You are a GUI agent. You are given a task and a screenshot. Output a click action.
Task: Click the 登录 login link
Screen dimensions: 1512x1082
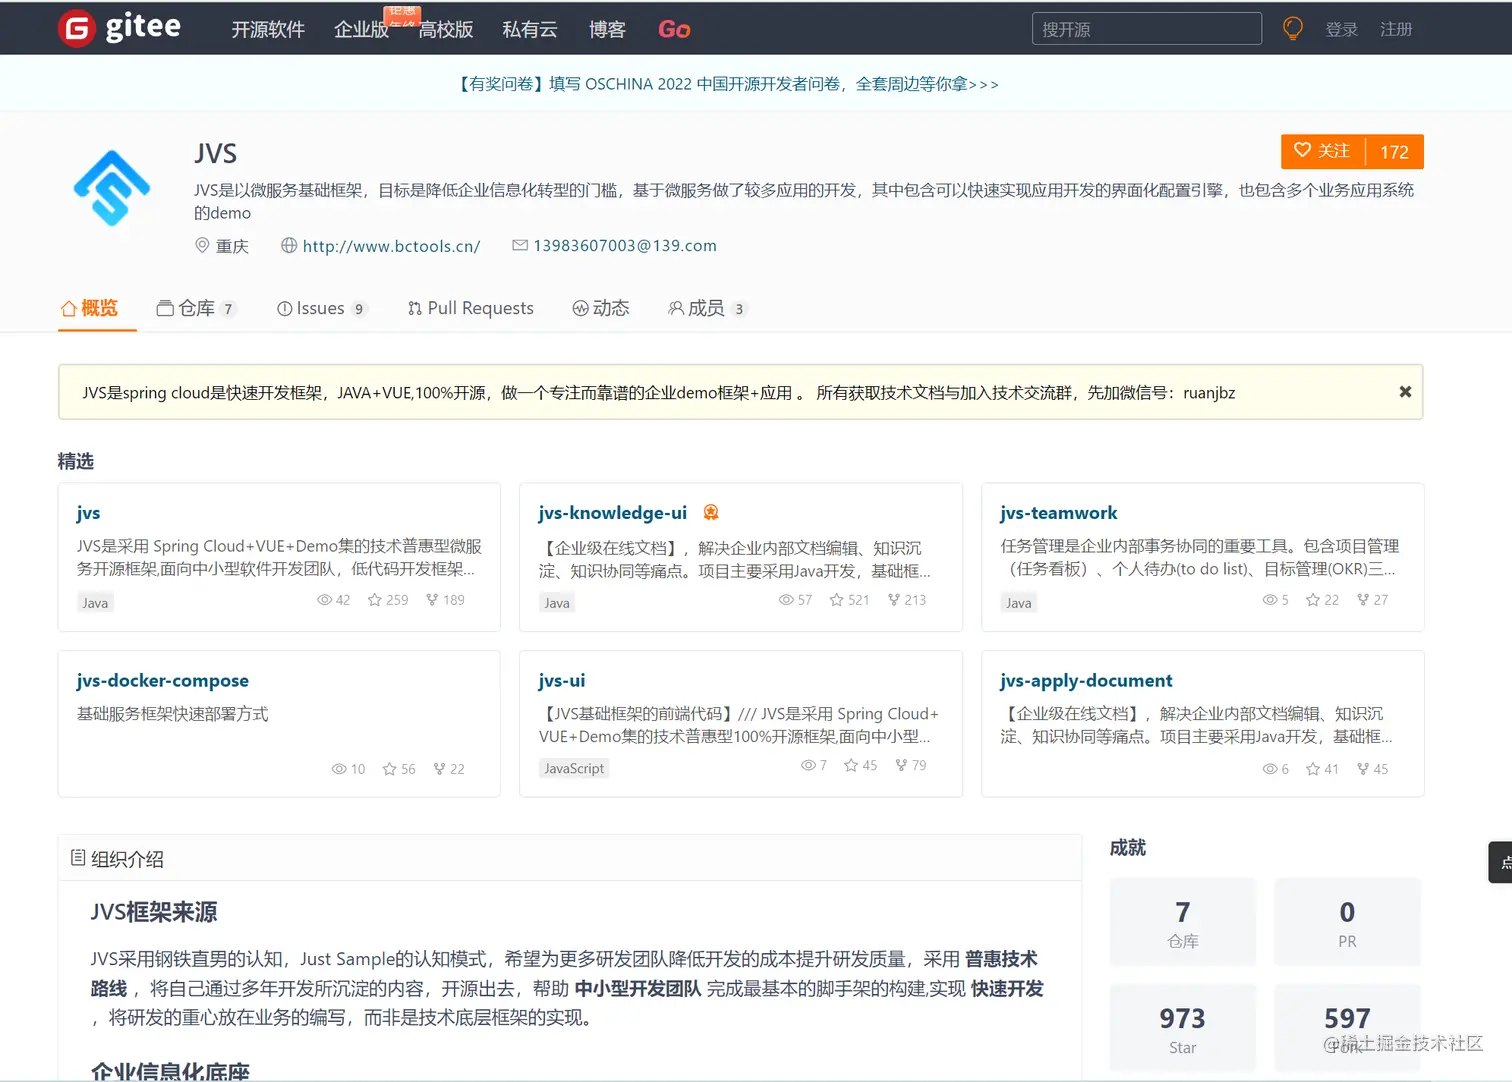pyautogui.click(x=1341, y=30)
